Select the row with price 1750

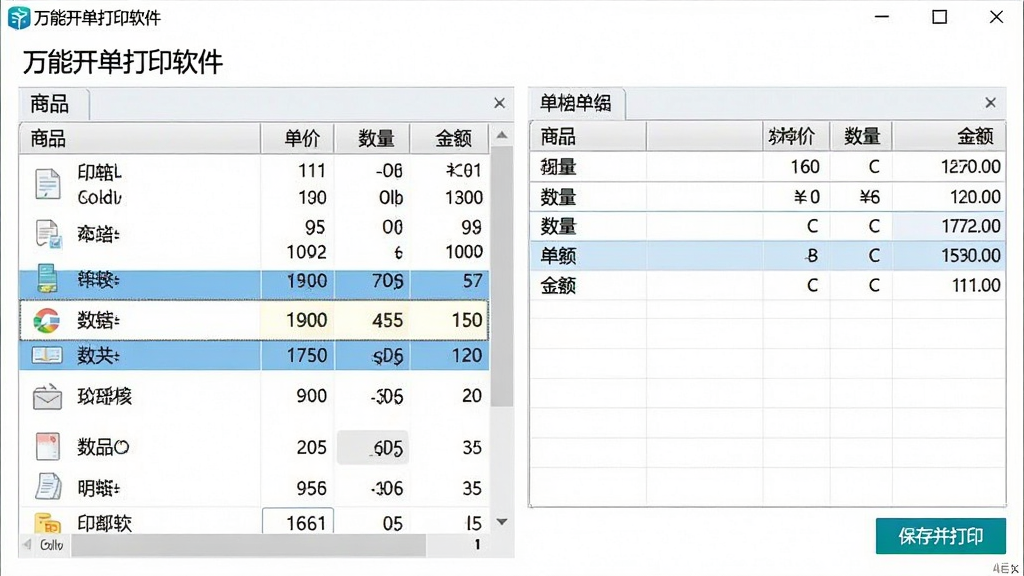tap(255, 355)
